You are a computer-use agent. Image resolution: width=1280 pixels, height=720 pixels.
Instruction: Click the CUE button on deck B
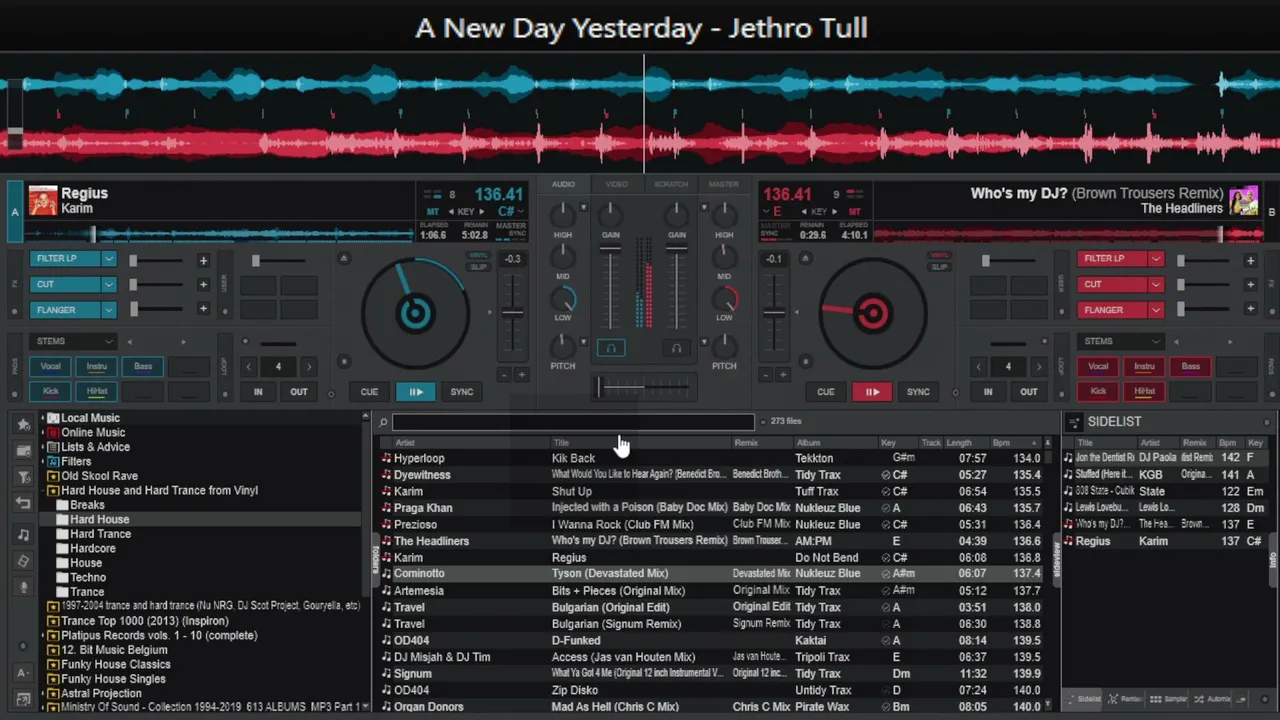tap(825, 392)
